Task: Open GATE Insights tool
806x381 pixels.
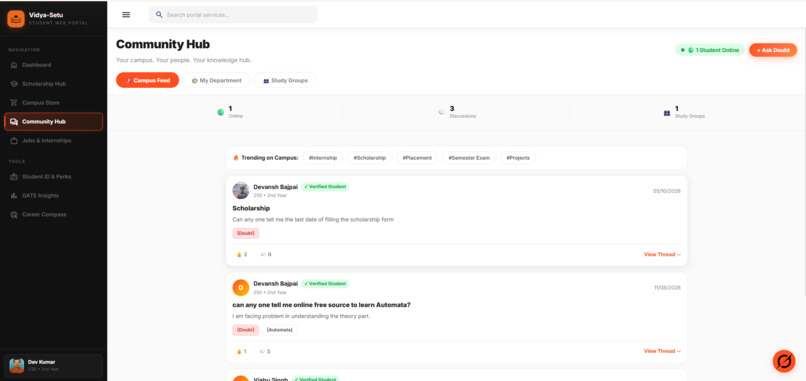Action: coord(53,196)
